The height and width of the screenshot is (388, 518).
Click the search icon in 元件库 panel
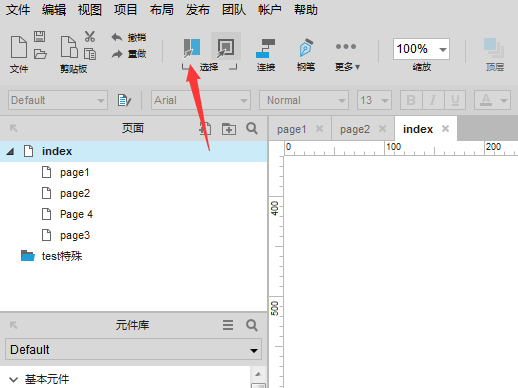coord(252,325)
